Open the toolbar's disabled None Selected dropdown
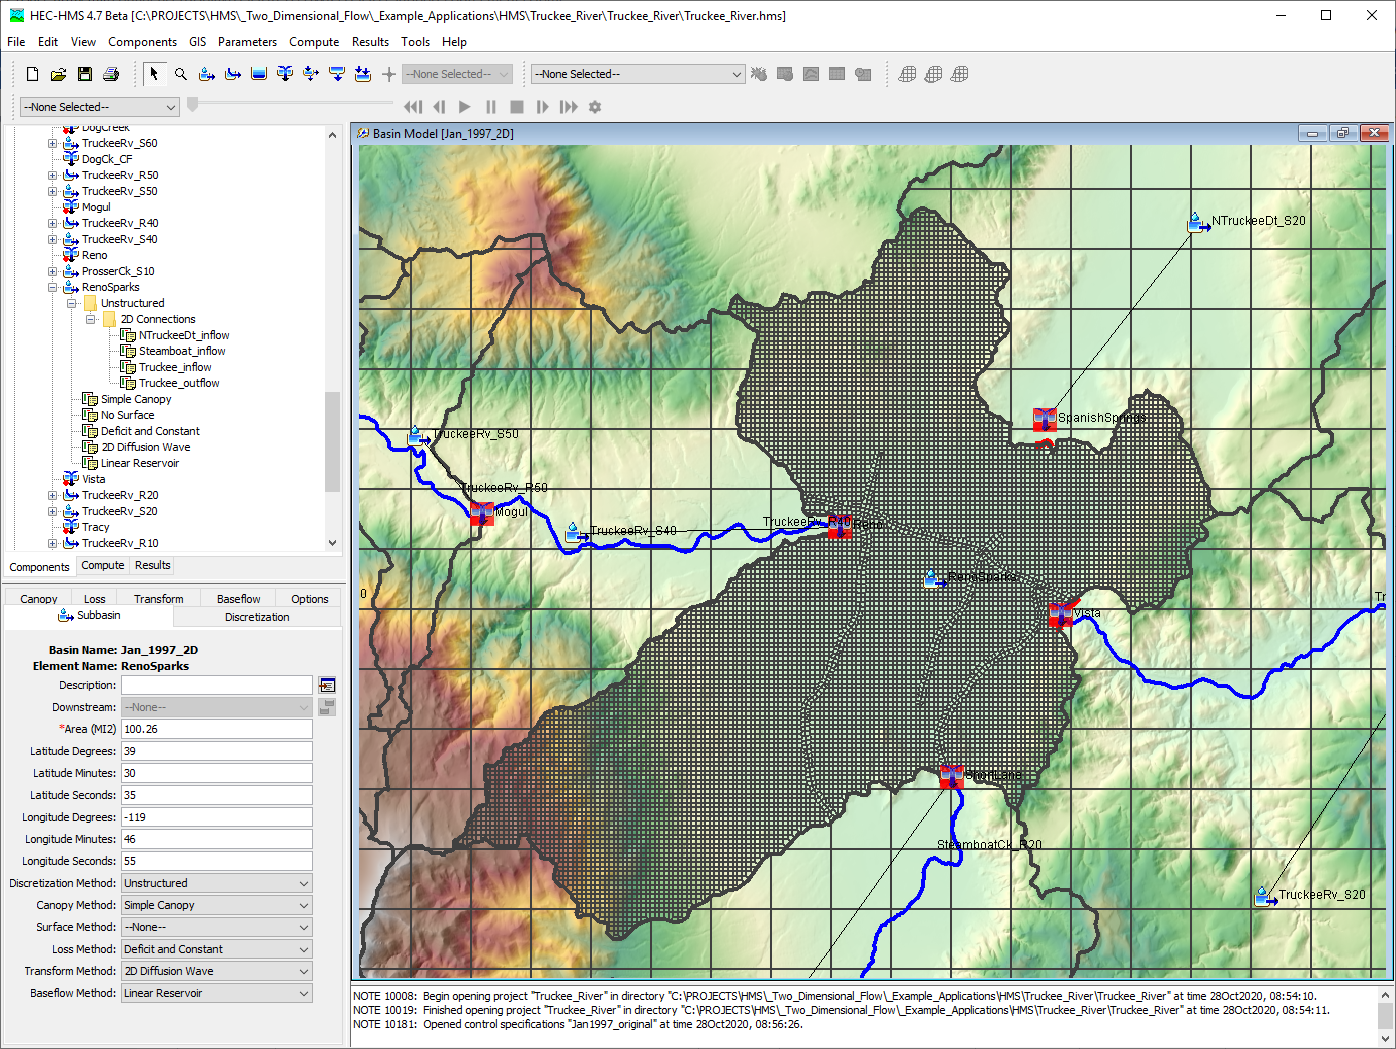Image resolution: width=1396 pixels, height=1049 pixels. tap(458, 74)
